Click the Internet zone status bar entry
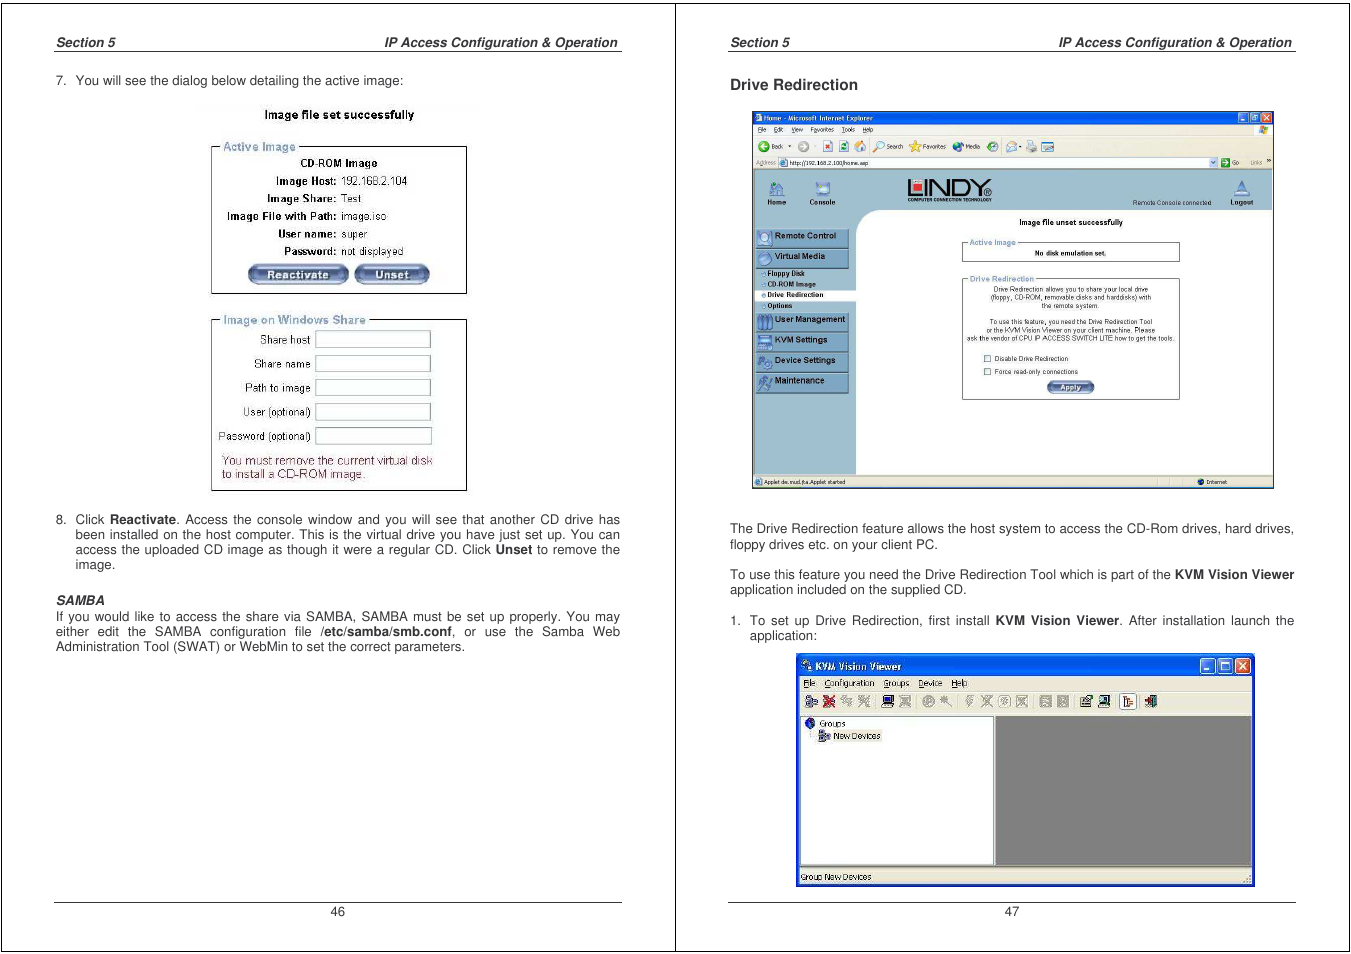This screenshot has width=1351, height=954. coord(1212,482)
